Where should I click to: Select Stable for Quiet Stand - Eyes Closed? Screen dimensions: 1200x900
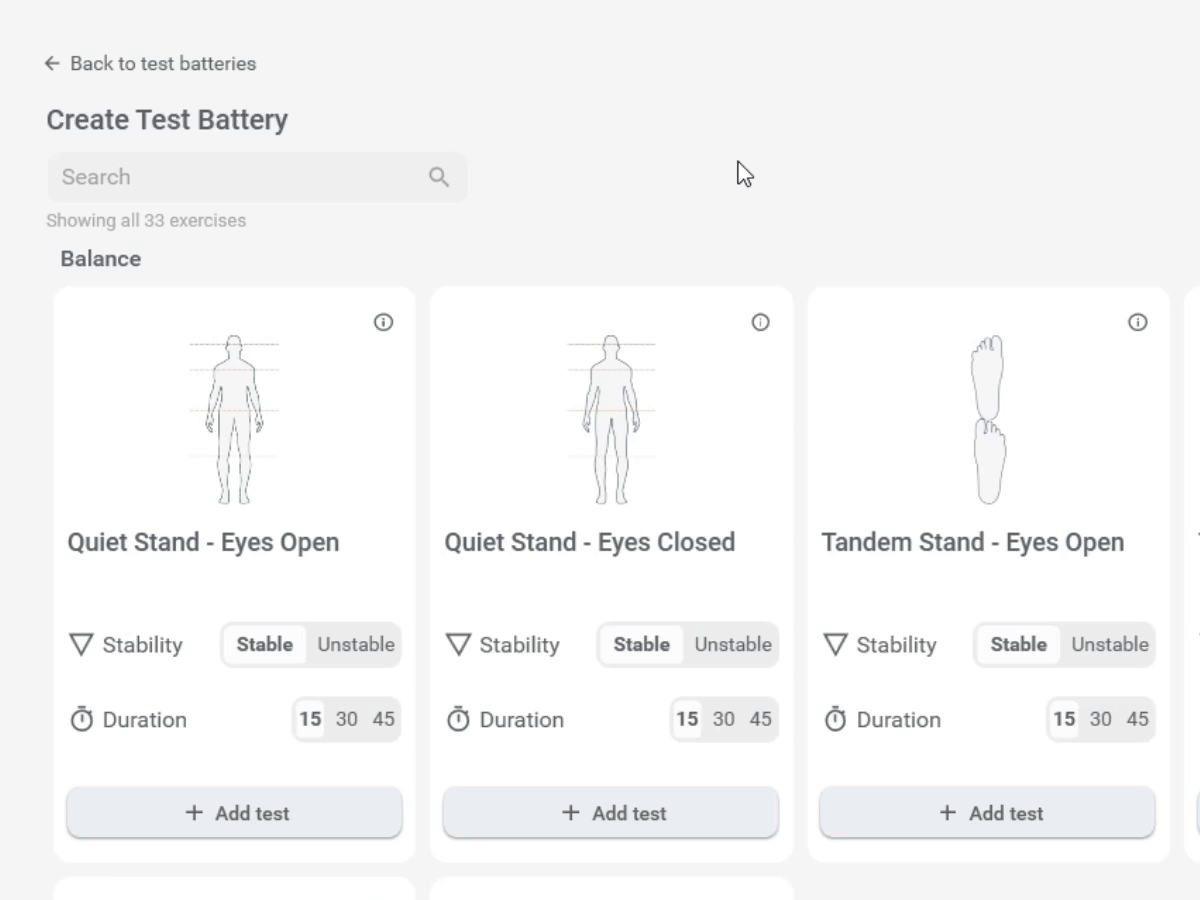pyautogui.click(x=642, y=644)
